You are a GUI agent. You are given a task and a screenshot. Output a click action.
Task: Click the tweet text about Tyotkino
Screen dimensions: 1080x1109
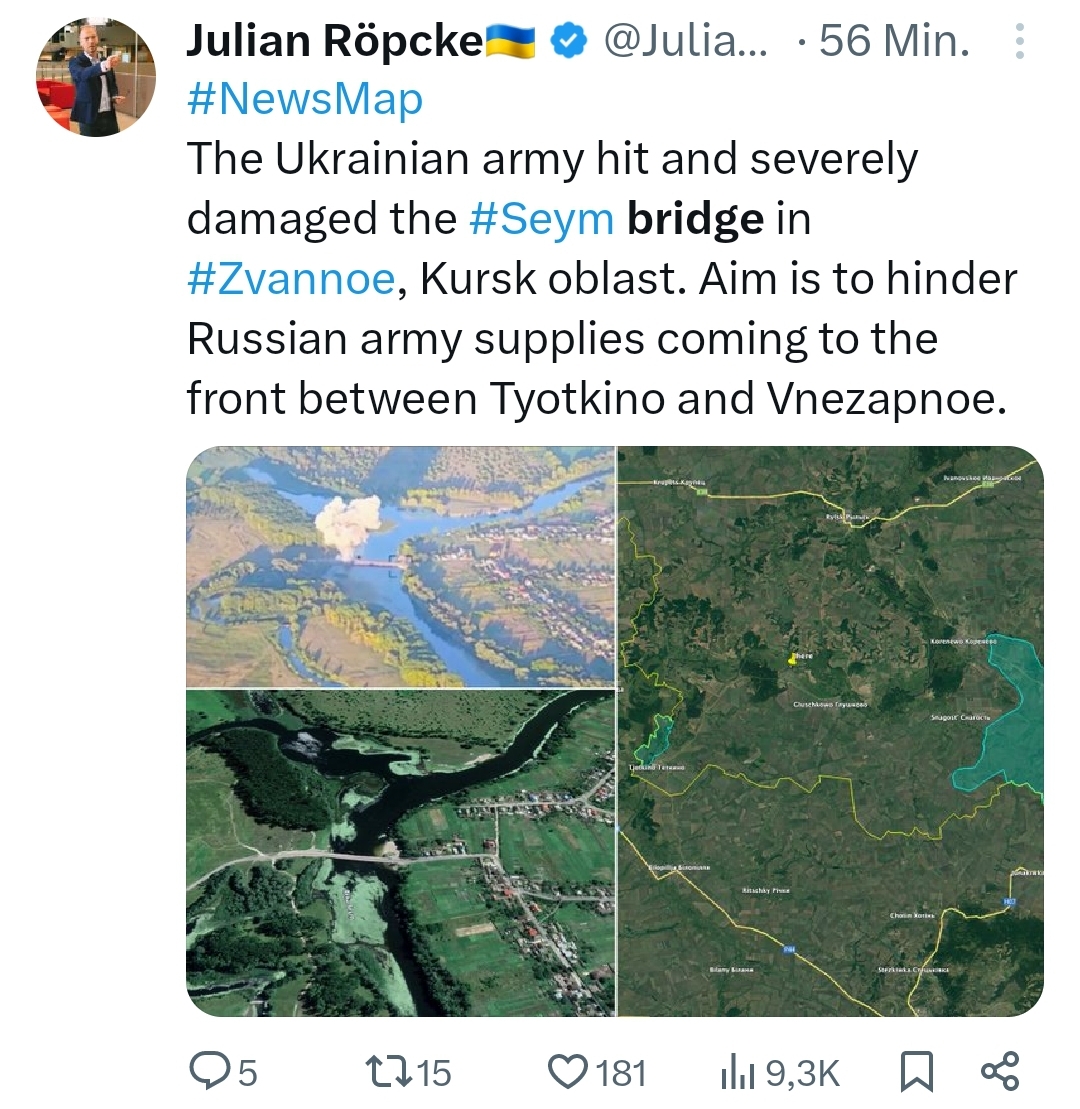(x=602, y=278)
